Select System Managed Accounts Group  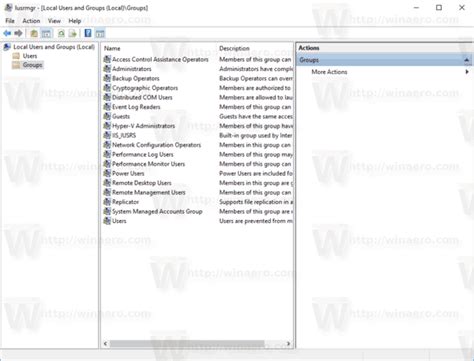[x=157, y=211]
